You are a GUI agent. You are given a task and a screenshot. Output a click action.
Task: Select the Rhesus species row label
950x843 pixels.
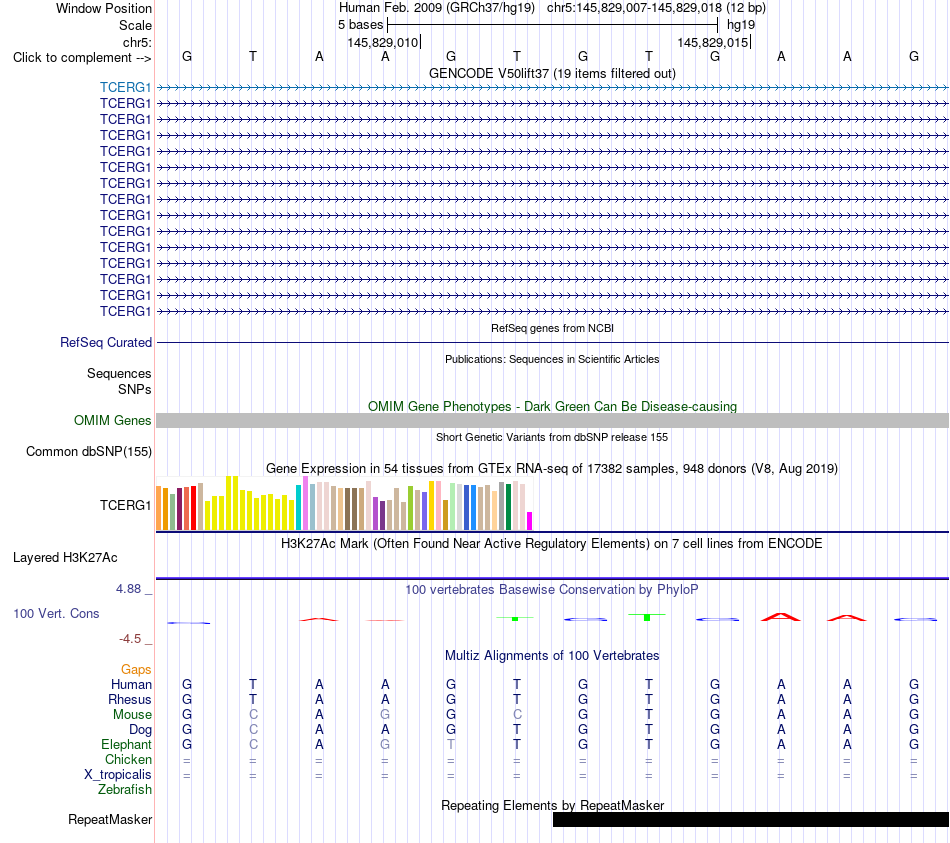(x=130, y=699)
